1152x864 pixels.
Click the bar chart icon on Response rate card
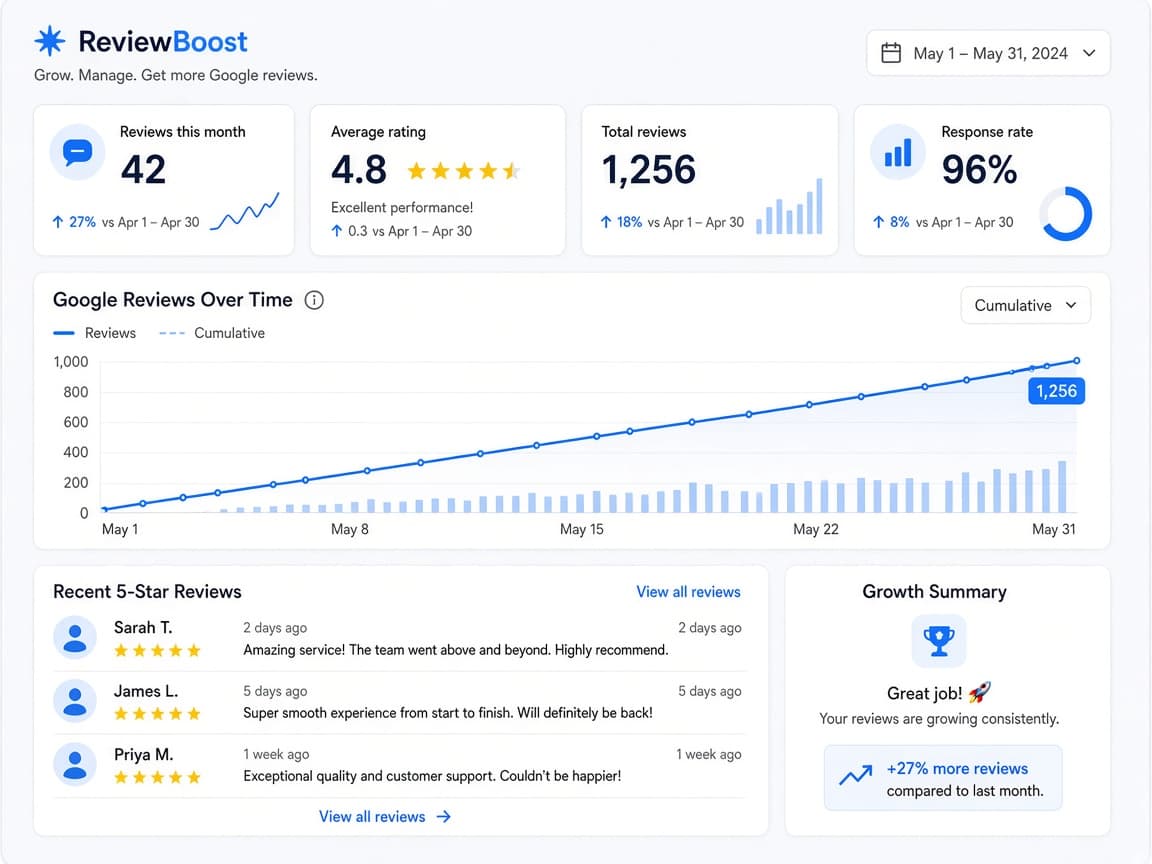tap(898, 152)
